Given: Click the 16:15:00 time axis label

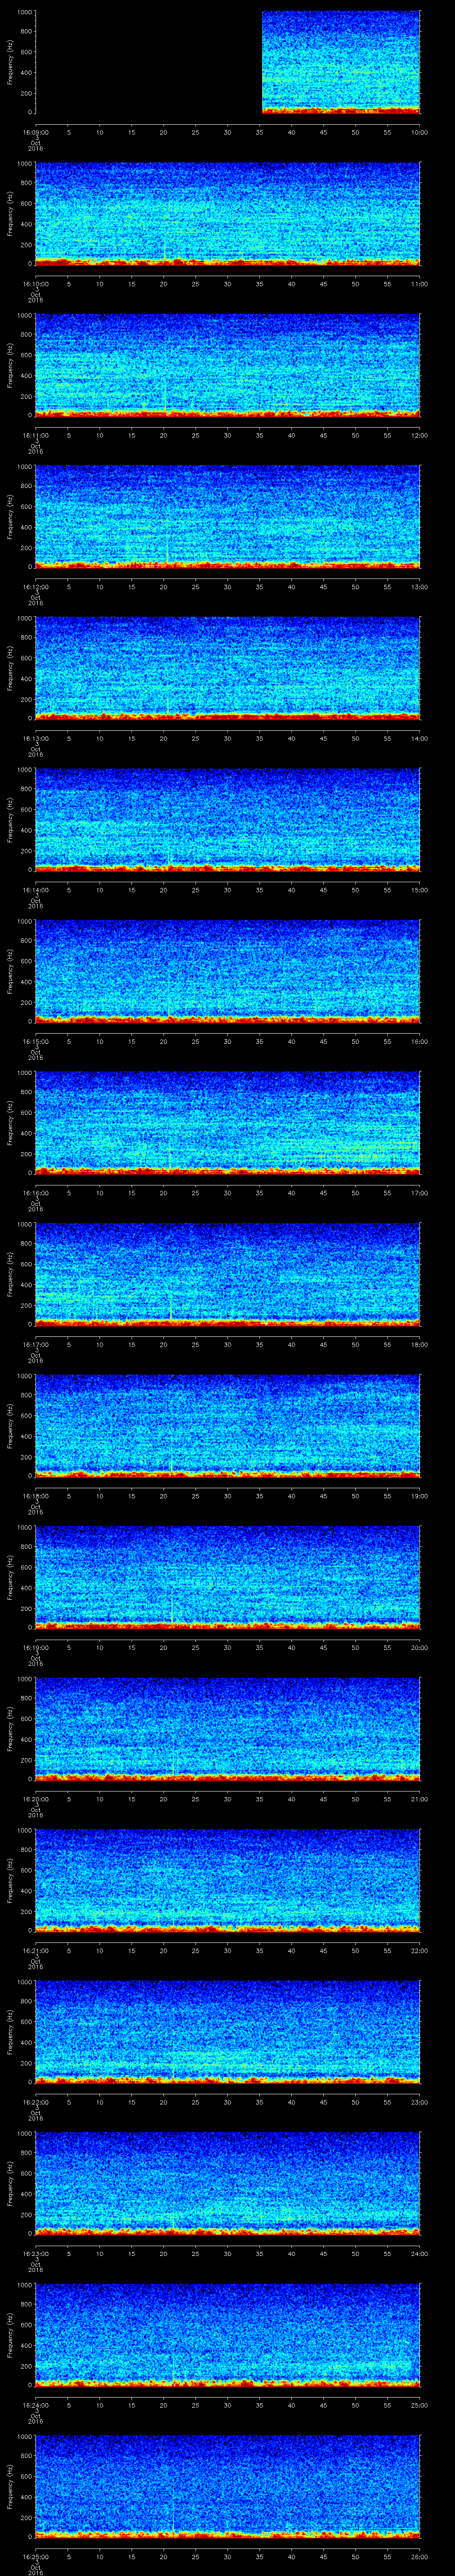Looking at the screenshot, I should [x=35, y=1041].
